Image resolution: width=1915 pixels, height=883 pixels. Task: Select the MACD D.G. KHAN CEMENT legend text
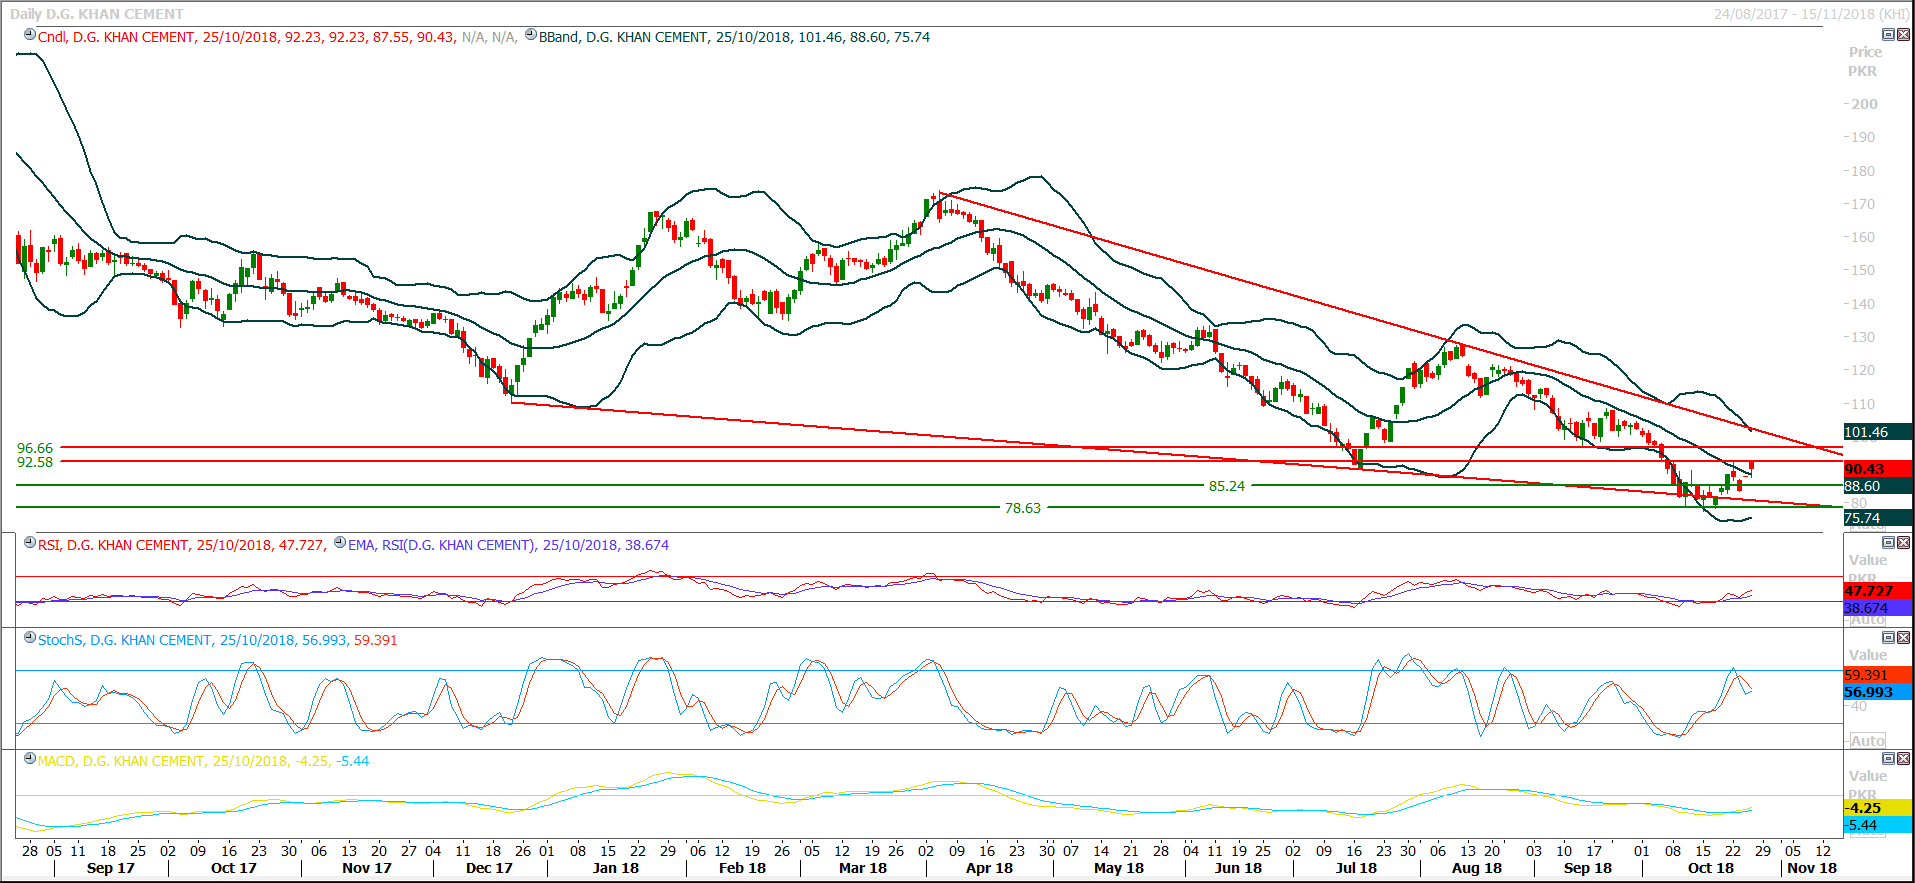point(121,761)
